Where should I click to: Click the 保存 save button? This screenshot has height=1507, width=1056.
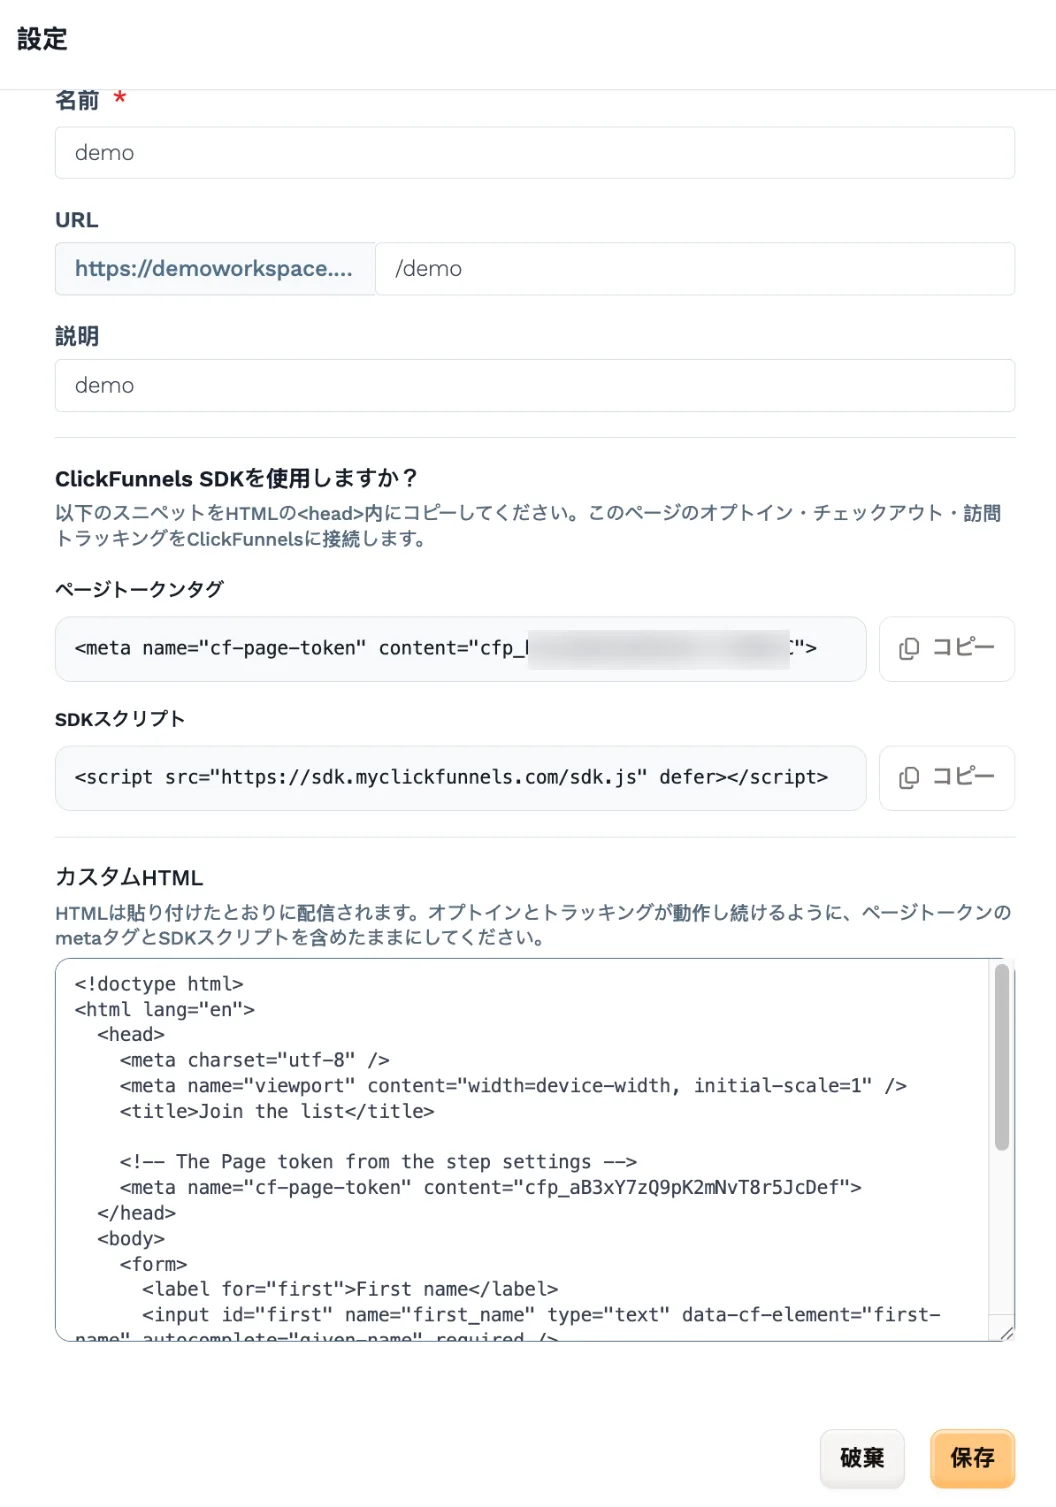coord(973,1458)
